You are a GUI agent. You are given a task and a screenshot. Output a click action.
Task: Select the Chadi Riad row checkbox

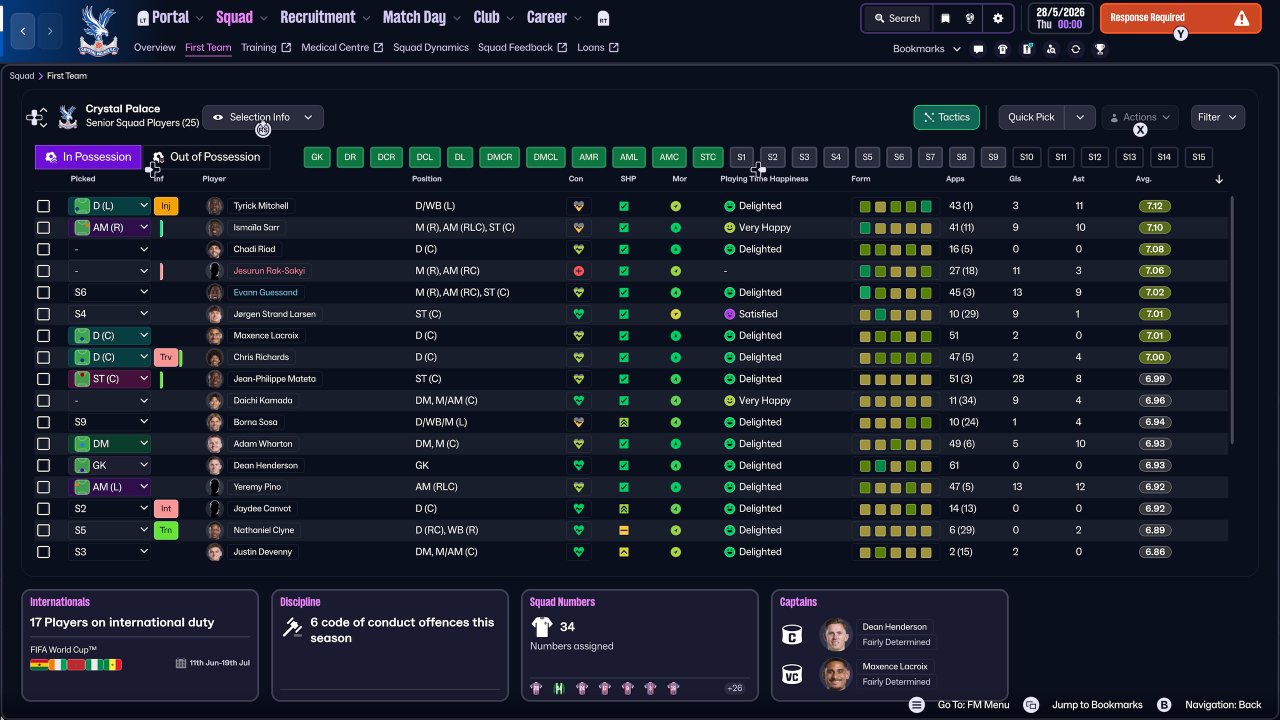[43, 249]
